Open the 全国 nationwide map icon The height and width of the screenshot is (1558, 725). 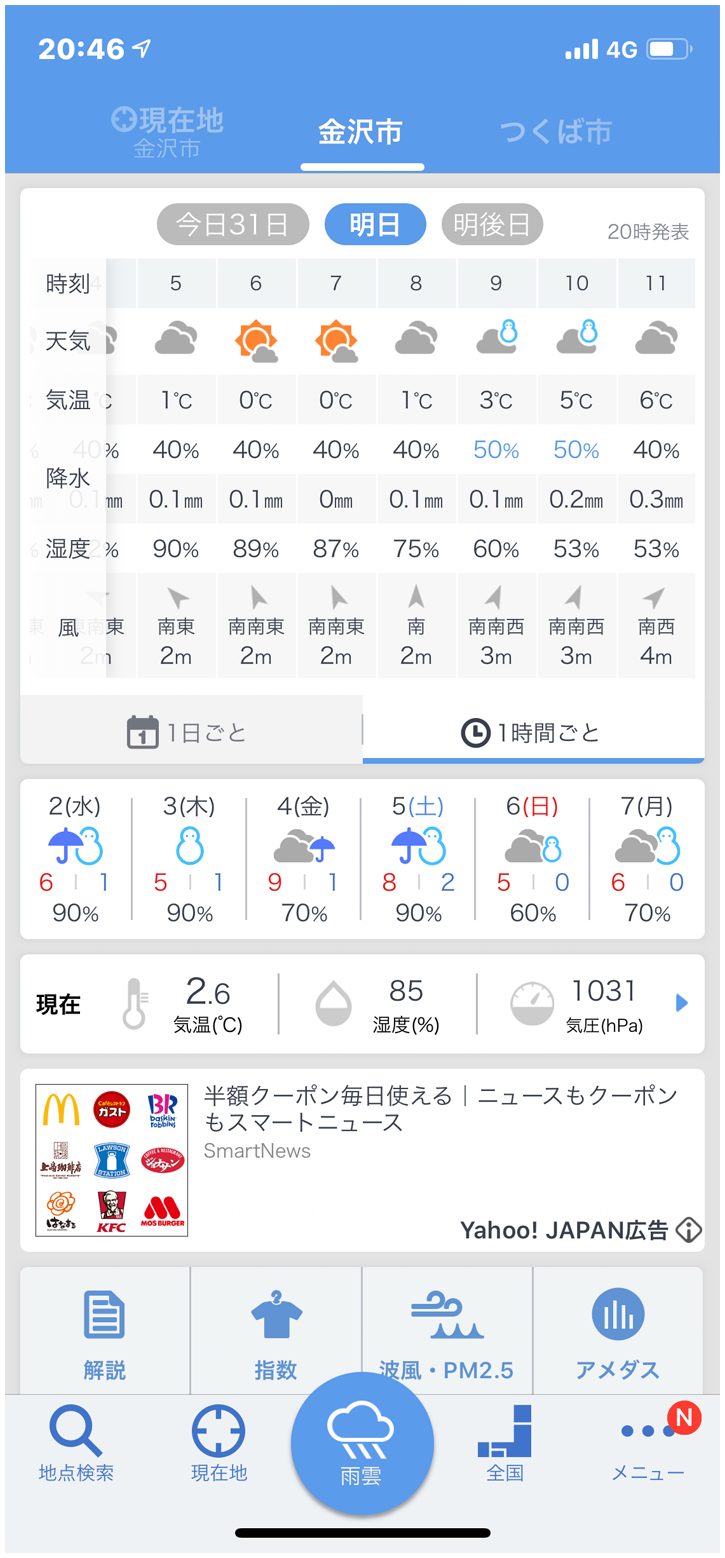pos(504,1434)
